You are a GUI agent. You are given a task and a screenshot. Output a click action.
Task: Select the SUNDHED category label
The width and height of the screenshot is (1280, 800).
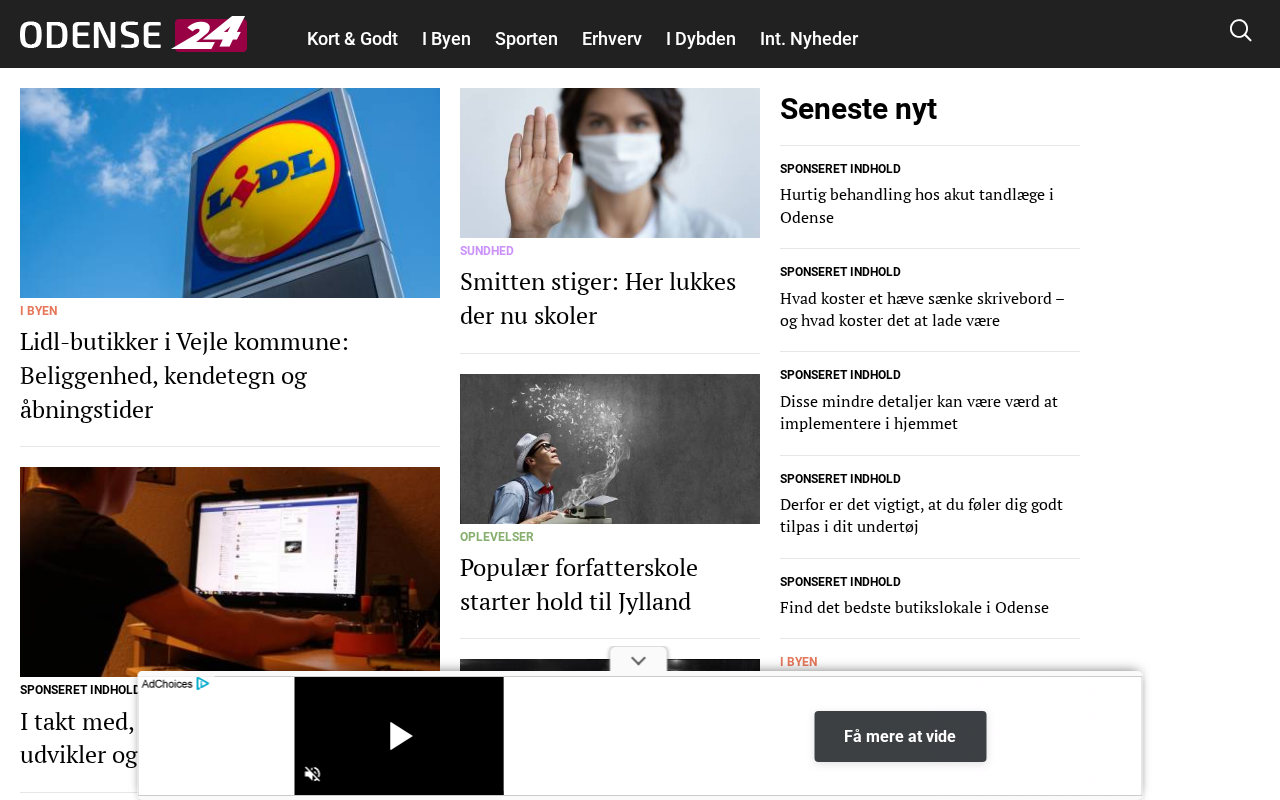point(487,251)
